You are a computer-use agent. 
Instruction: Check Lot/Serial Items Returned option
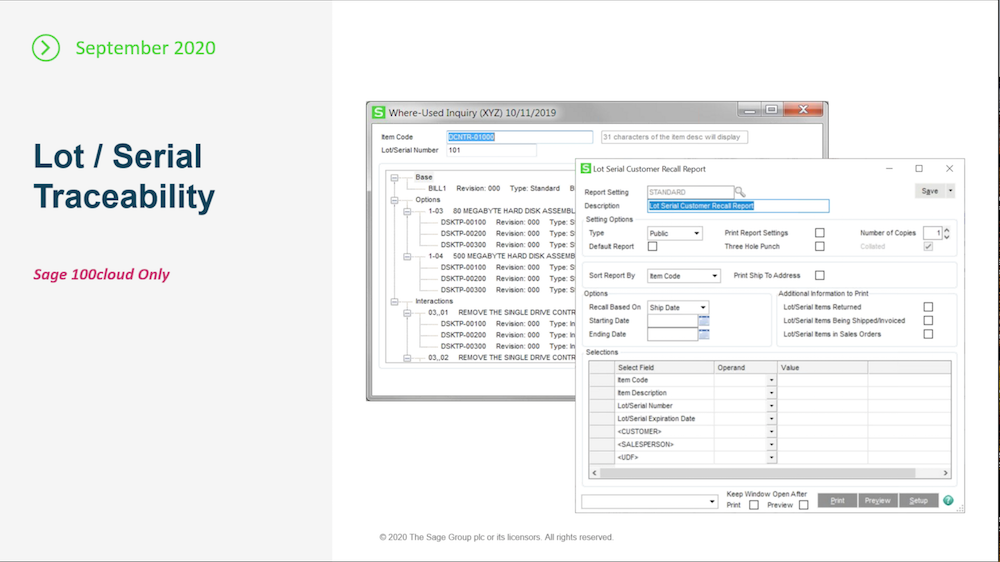point(929,307)
